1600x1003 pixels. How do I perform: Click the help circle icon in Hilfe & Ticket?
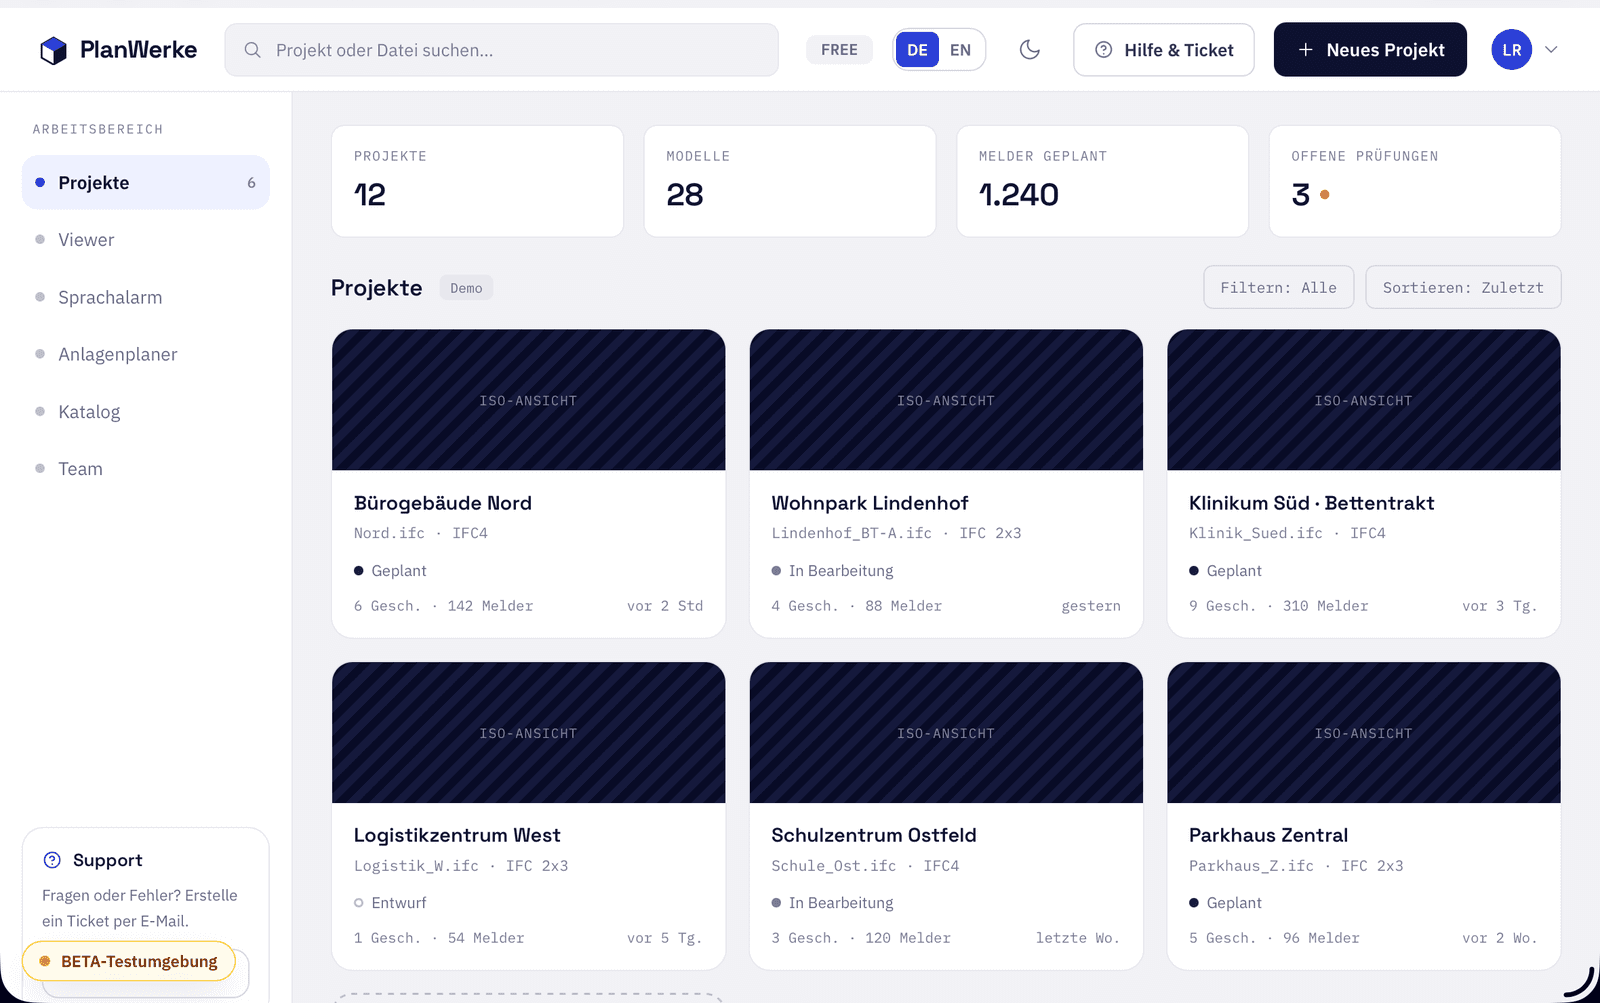coord(1104,50)
